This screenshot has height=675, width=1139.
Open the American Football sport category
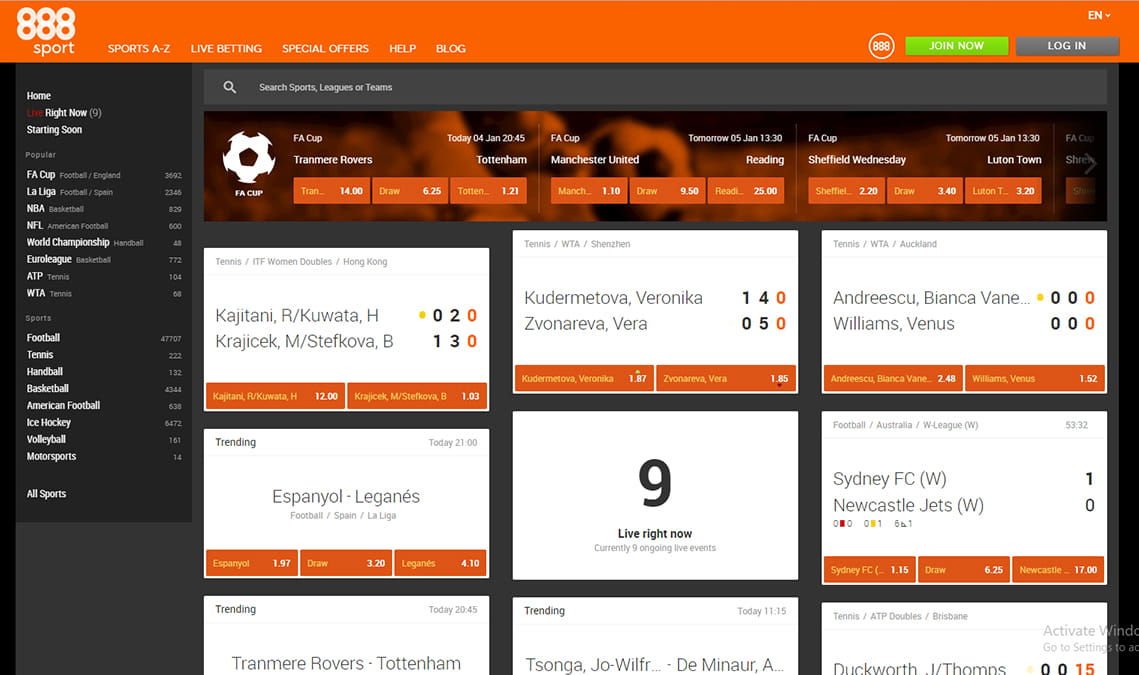point(104,405)
